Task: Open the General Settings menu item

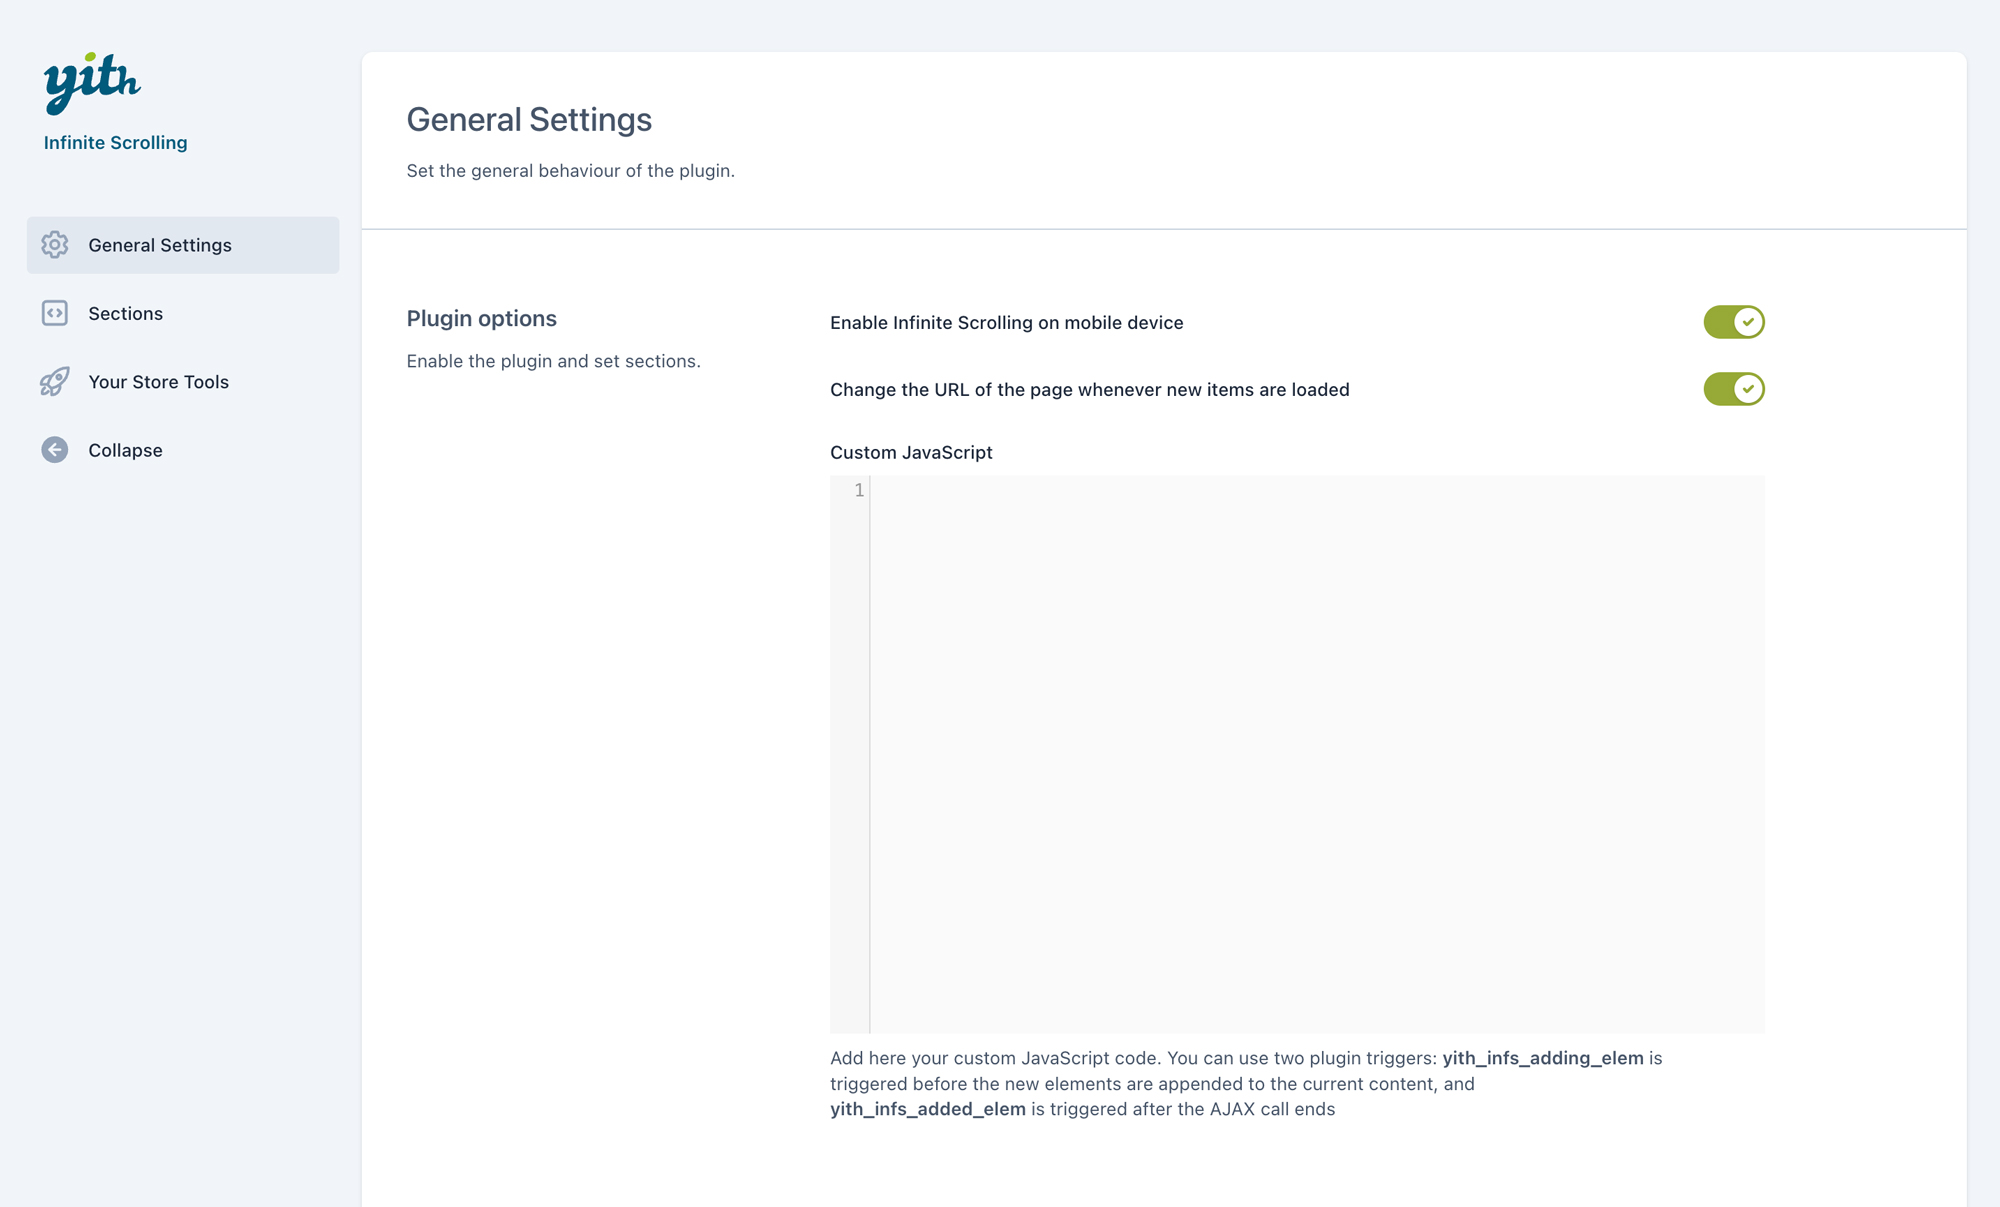Action: (x=160, y=245)
